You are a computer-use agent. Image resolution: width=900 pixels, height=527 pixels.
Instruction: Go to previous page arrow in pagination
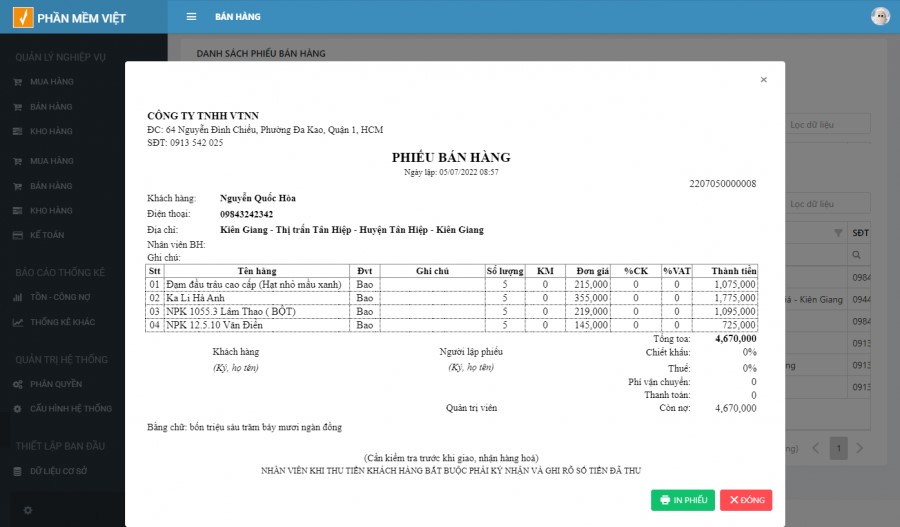pos(815,447)
